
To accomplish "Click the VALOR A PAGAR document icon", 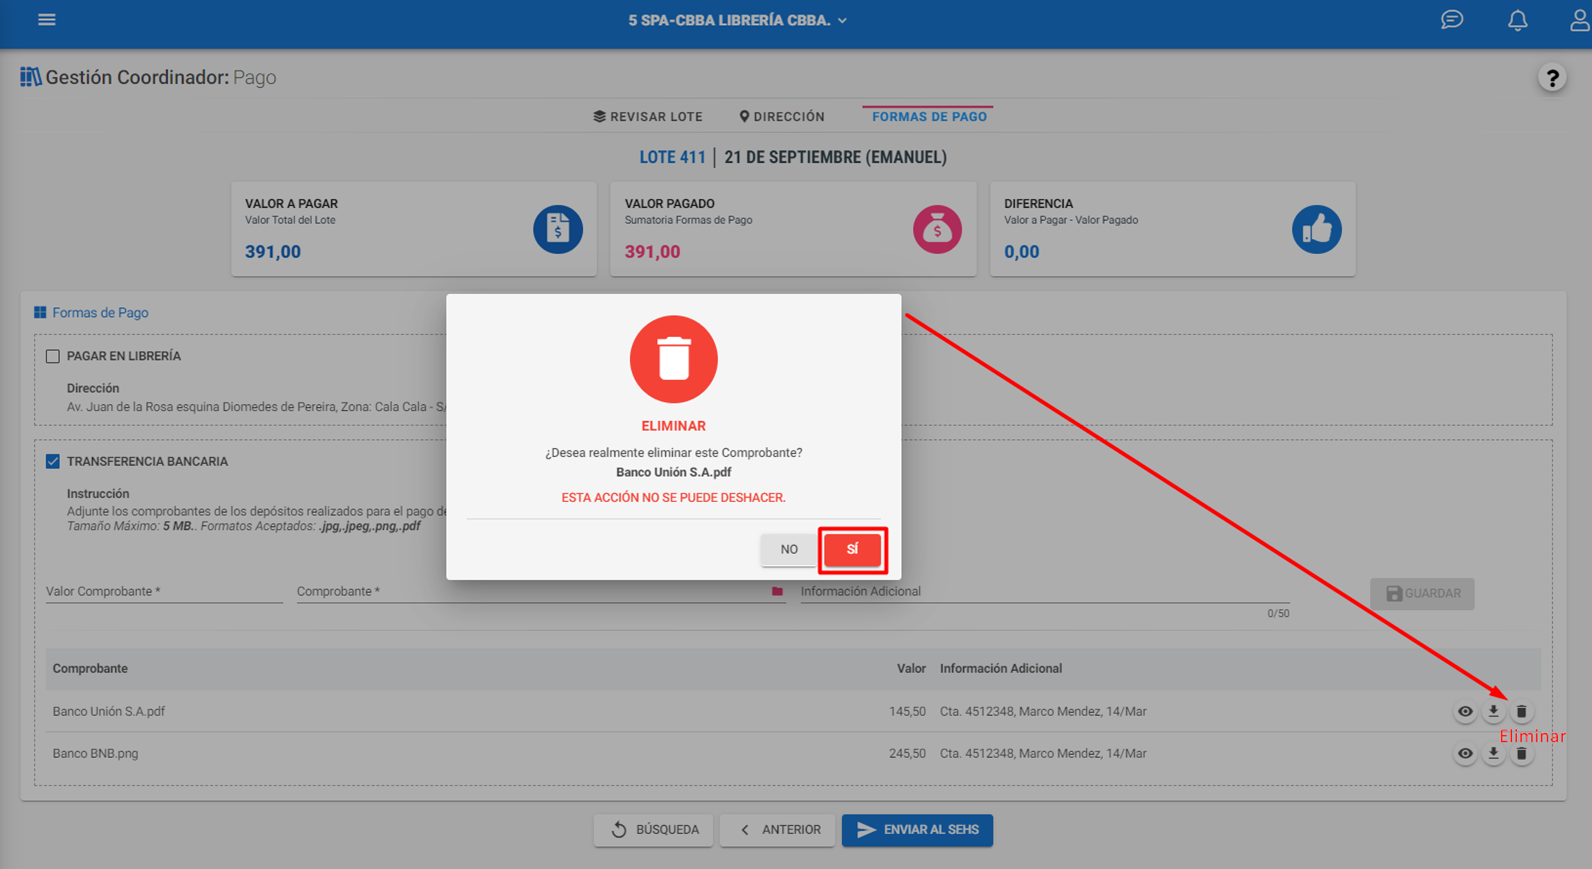I will click(x=558, y=229).
